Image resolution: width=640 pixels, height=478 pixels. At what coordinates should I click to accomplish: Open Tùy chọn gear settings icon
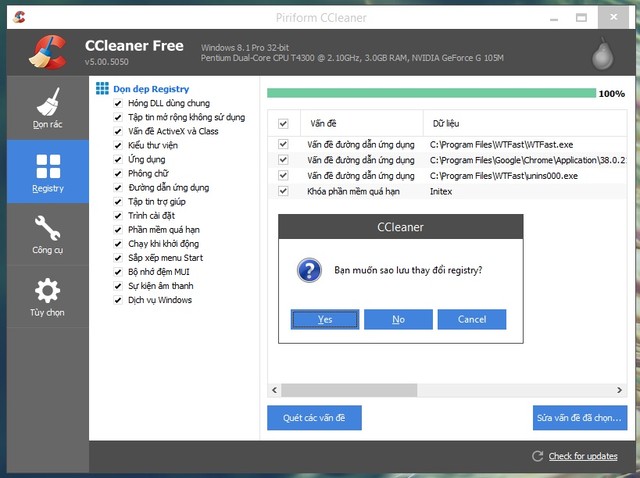pos(47,291)
